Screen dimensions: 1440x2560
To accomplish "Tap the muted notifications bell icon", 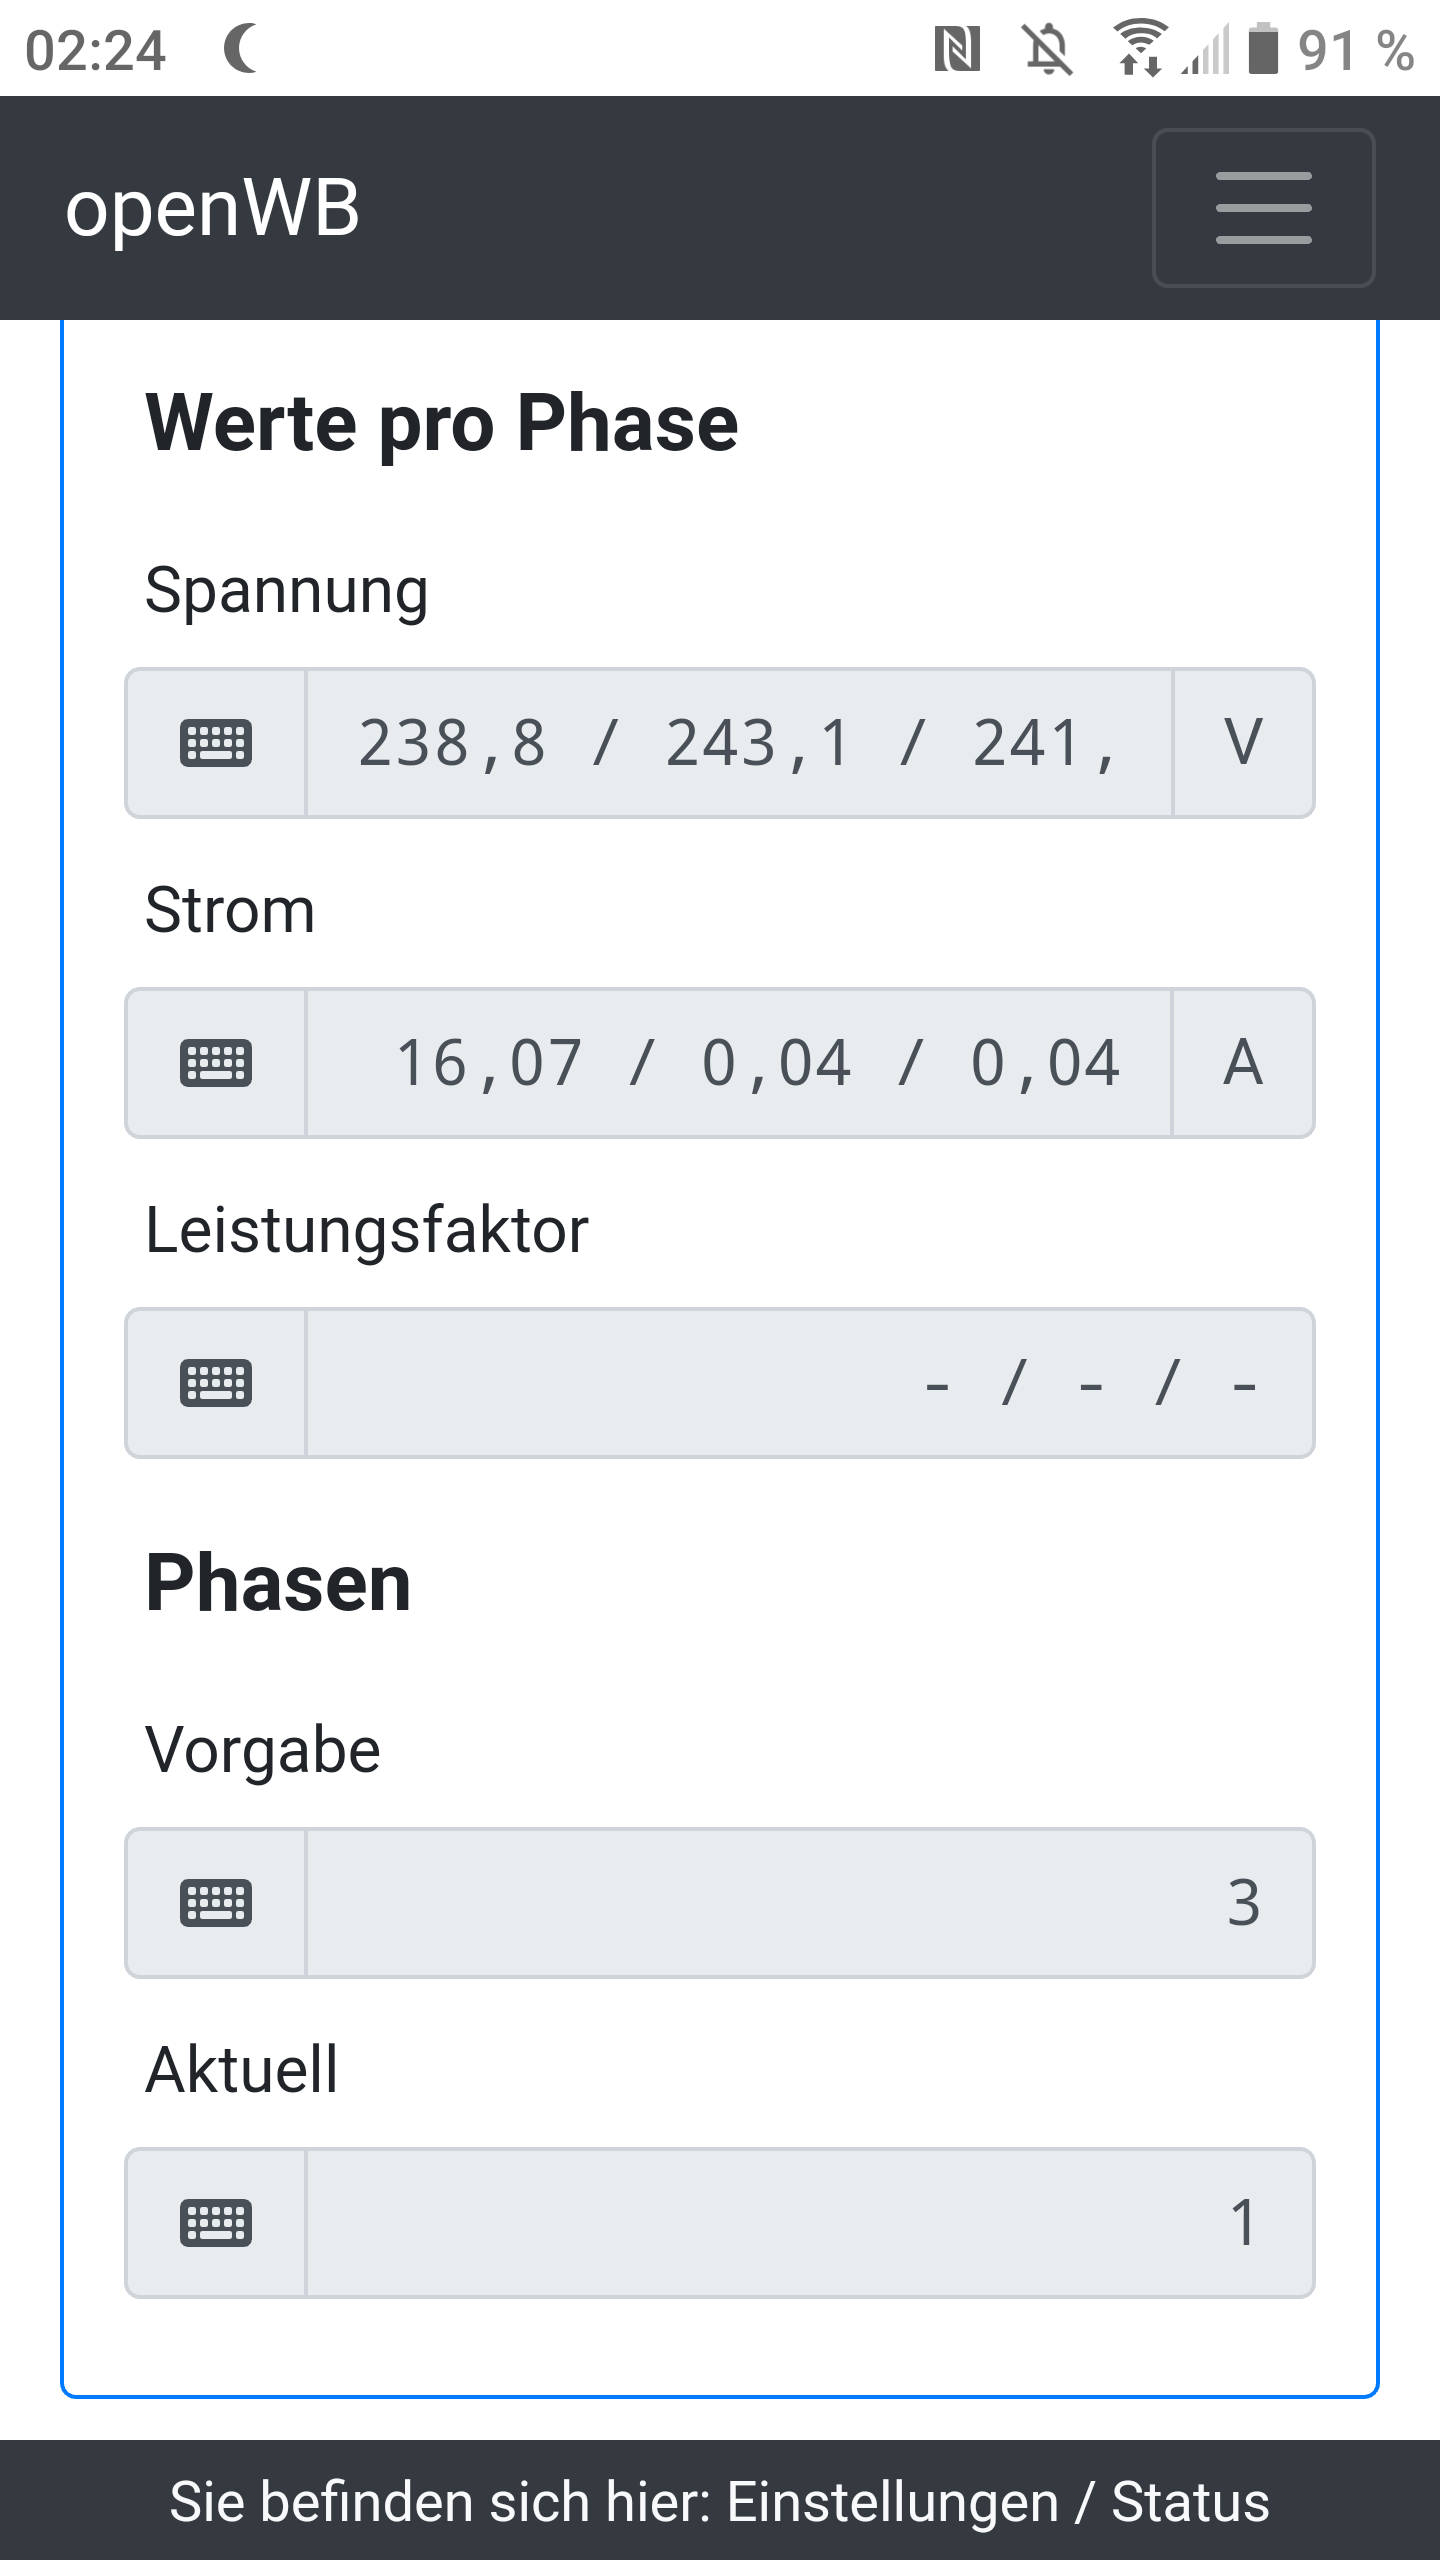I will (1048, 50).
